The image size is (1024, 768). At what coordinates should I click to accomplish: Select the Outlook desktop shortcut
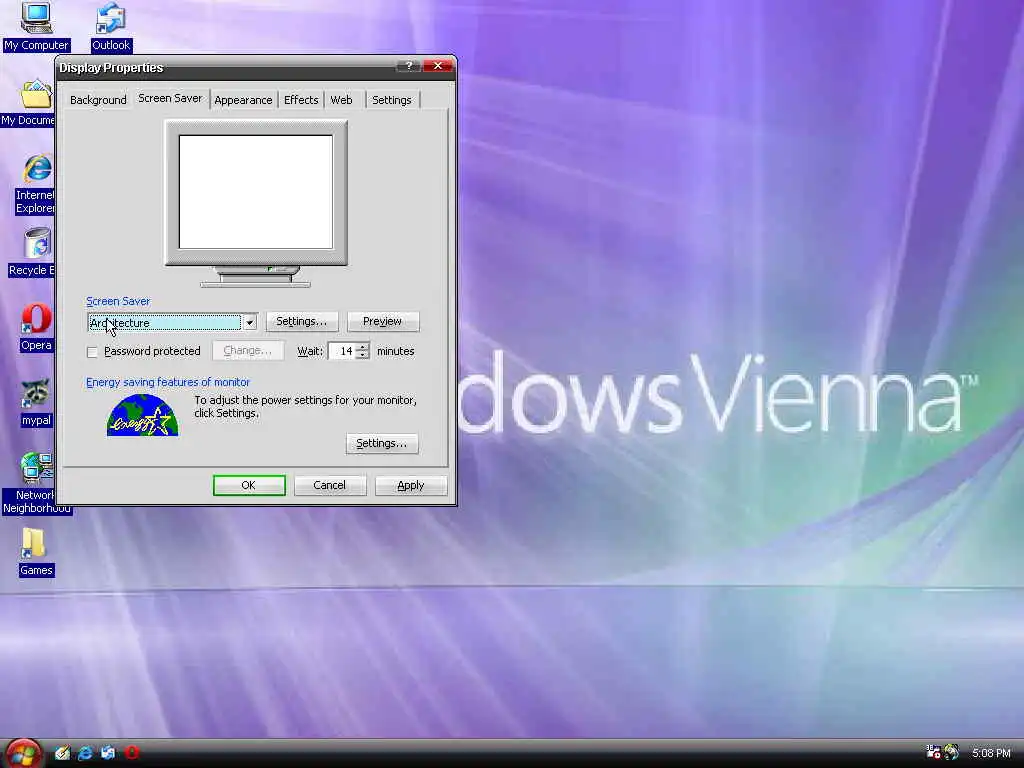(110, 26)
